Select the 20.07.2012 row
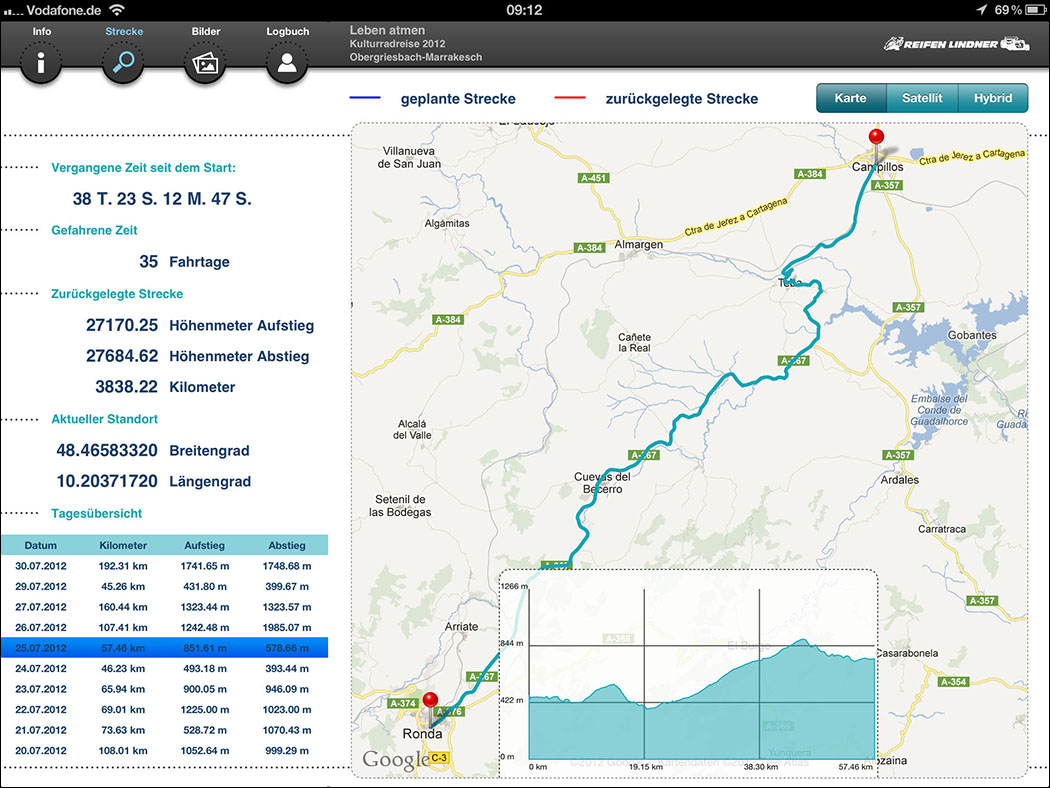 pyautogui.click(x=164, y=751)
